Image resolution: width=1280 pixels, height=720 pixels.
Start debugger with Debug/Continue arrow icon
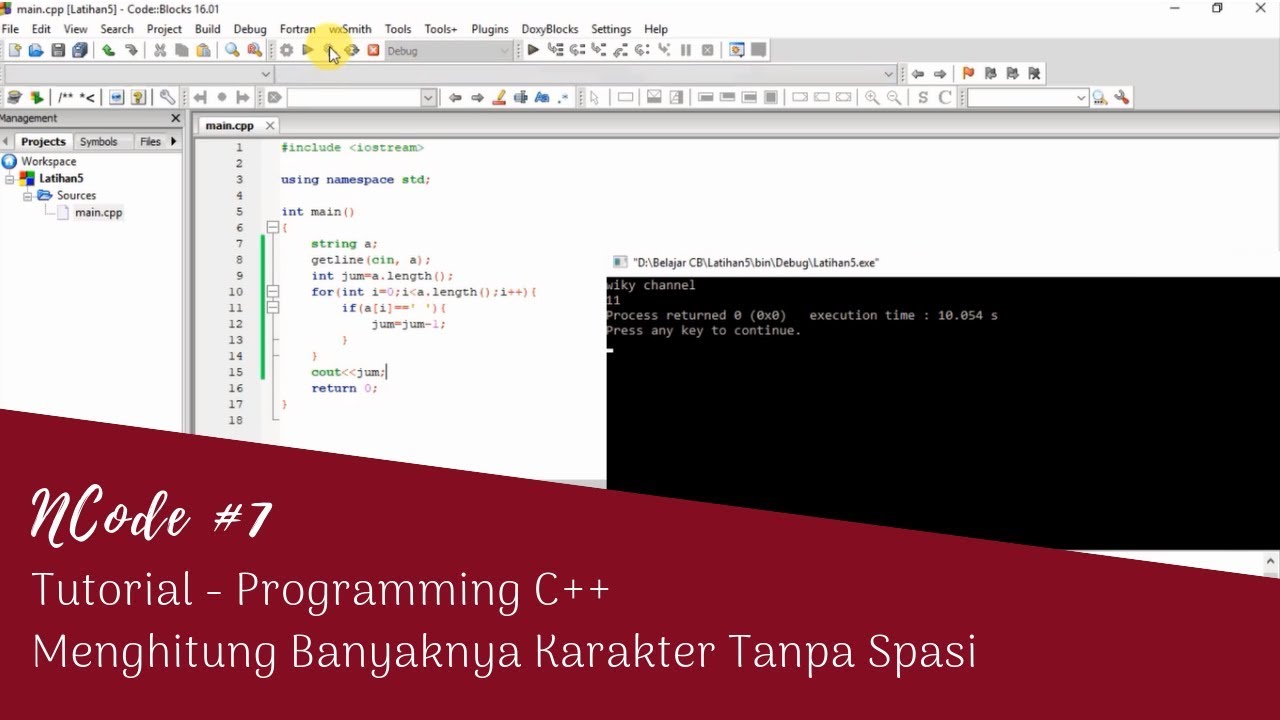click(533, 50)
